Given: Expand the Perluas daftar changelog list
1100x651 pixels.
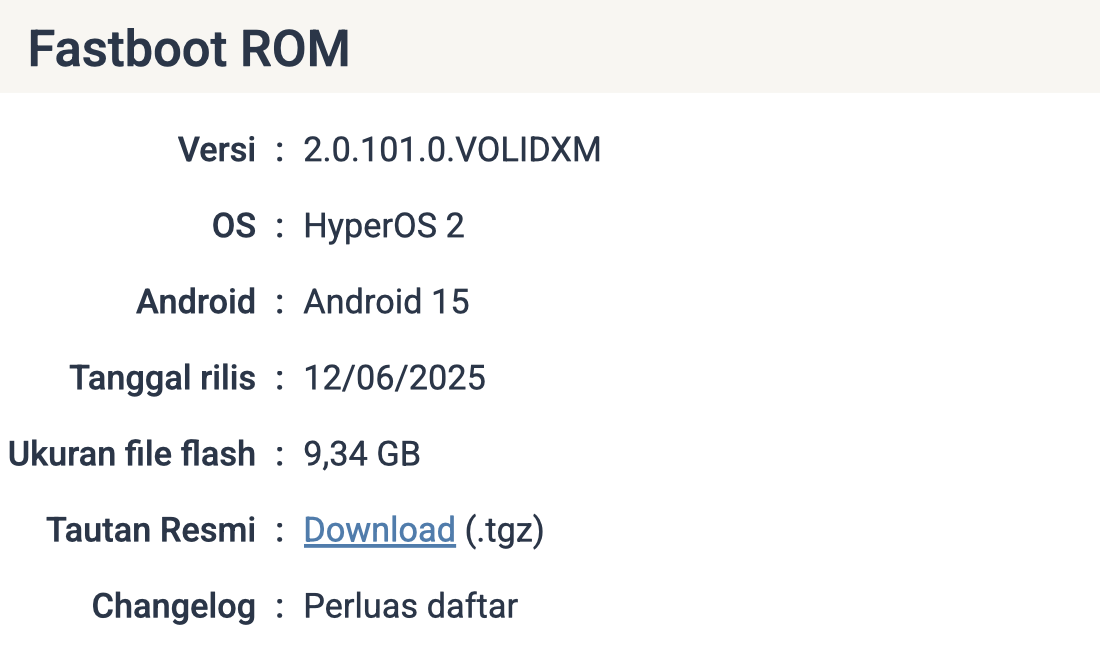Looking at the screenshot, I should tap(410, 606).
